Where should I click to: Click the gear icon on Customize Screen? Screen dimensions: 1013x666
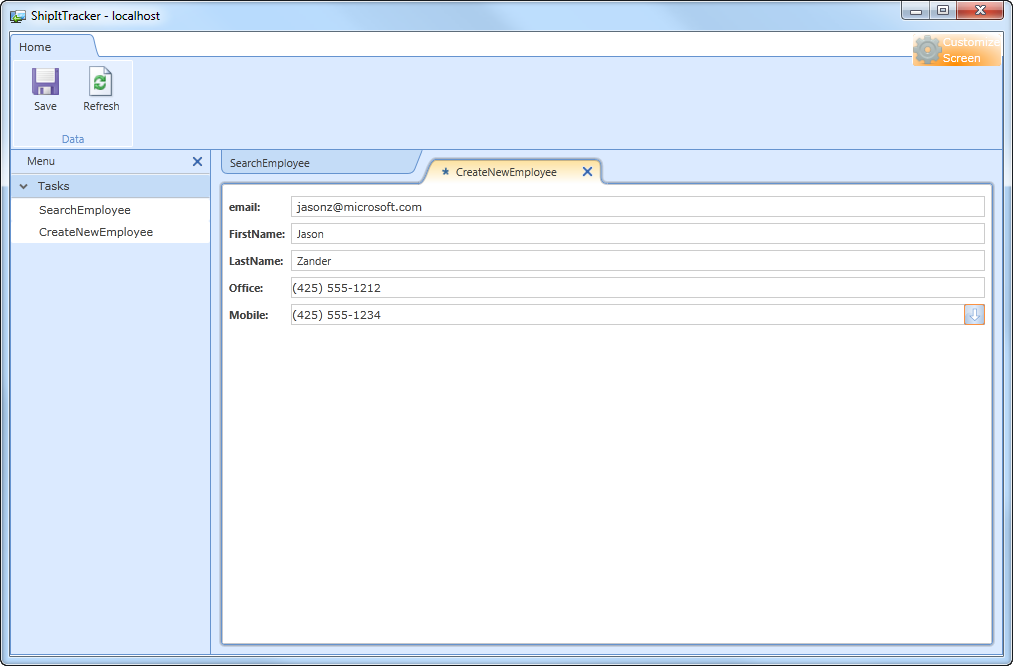[x=928, y=49]
